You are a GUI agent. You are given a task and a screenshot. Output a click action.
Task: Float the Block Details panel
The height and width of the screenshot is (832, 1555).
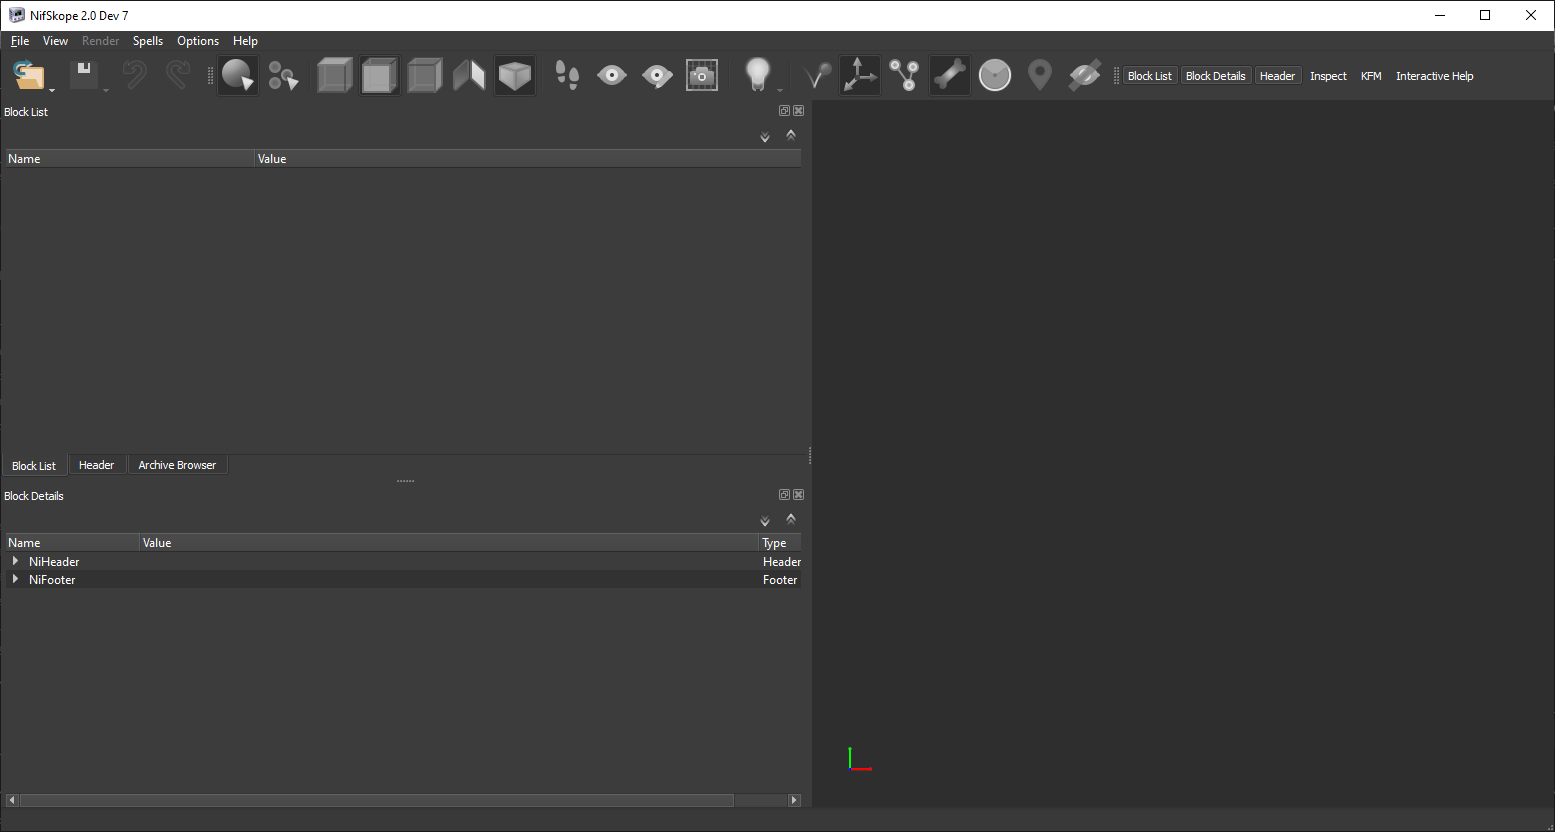click(x=784, y=495)
